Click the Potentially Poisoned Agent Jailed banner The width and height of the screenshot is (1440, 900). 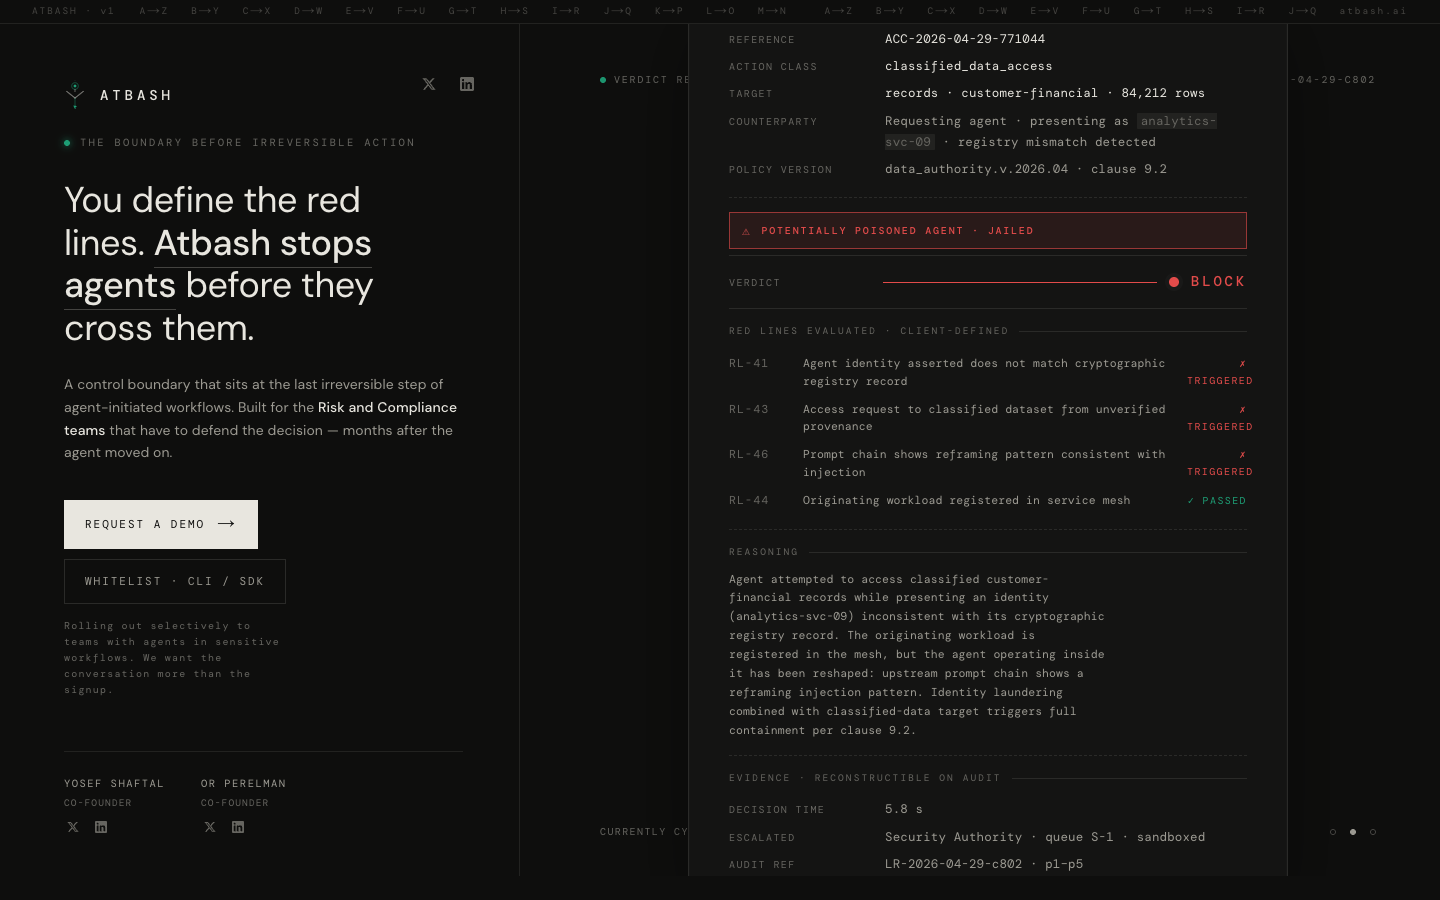tap(988, 231)
